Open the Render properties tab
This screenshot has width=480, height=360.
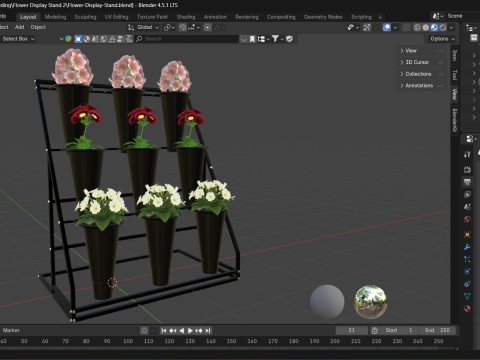coord(467,169)
